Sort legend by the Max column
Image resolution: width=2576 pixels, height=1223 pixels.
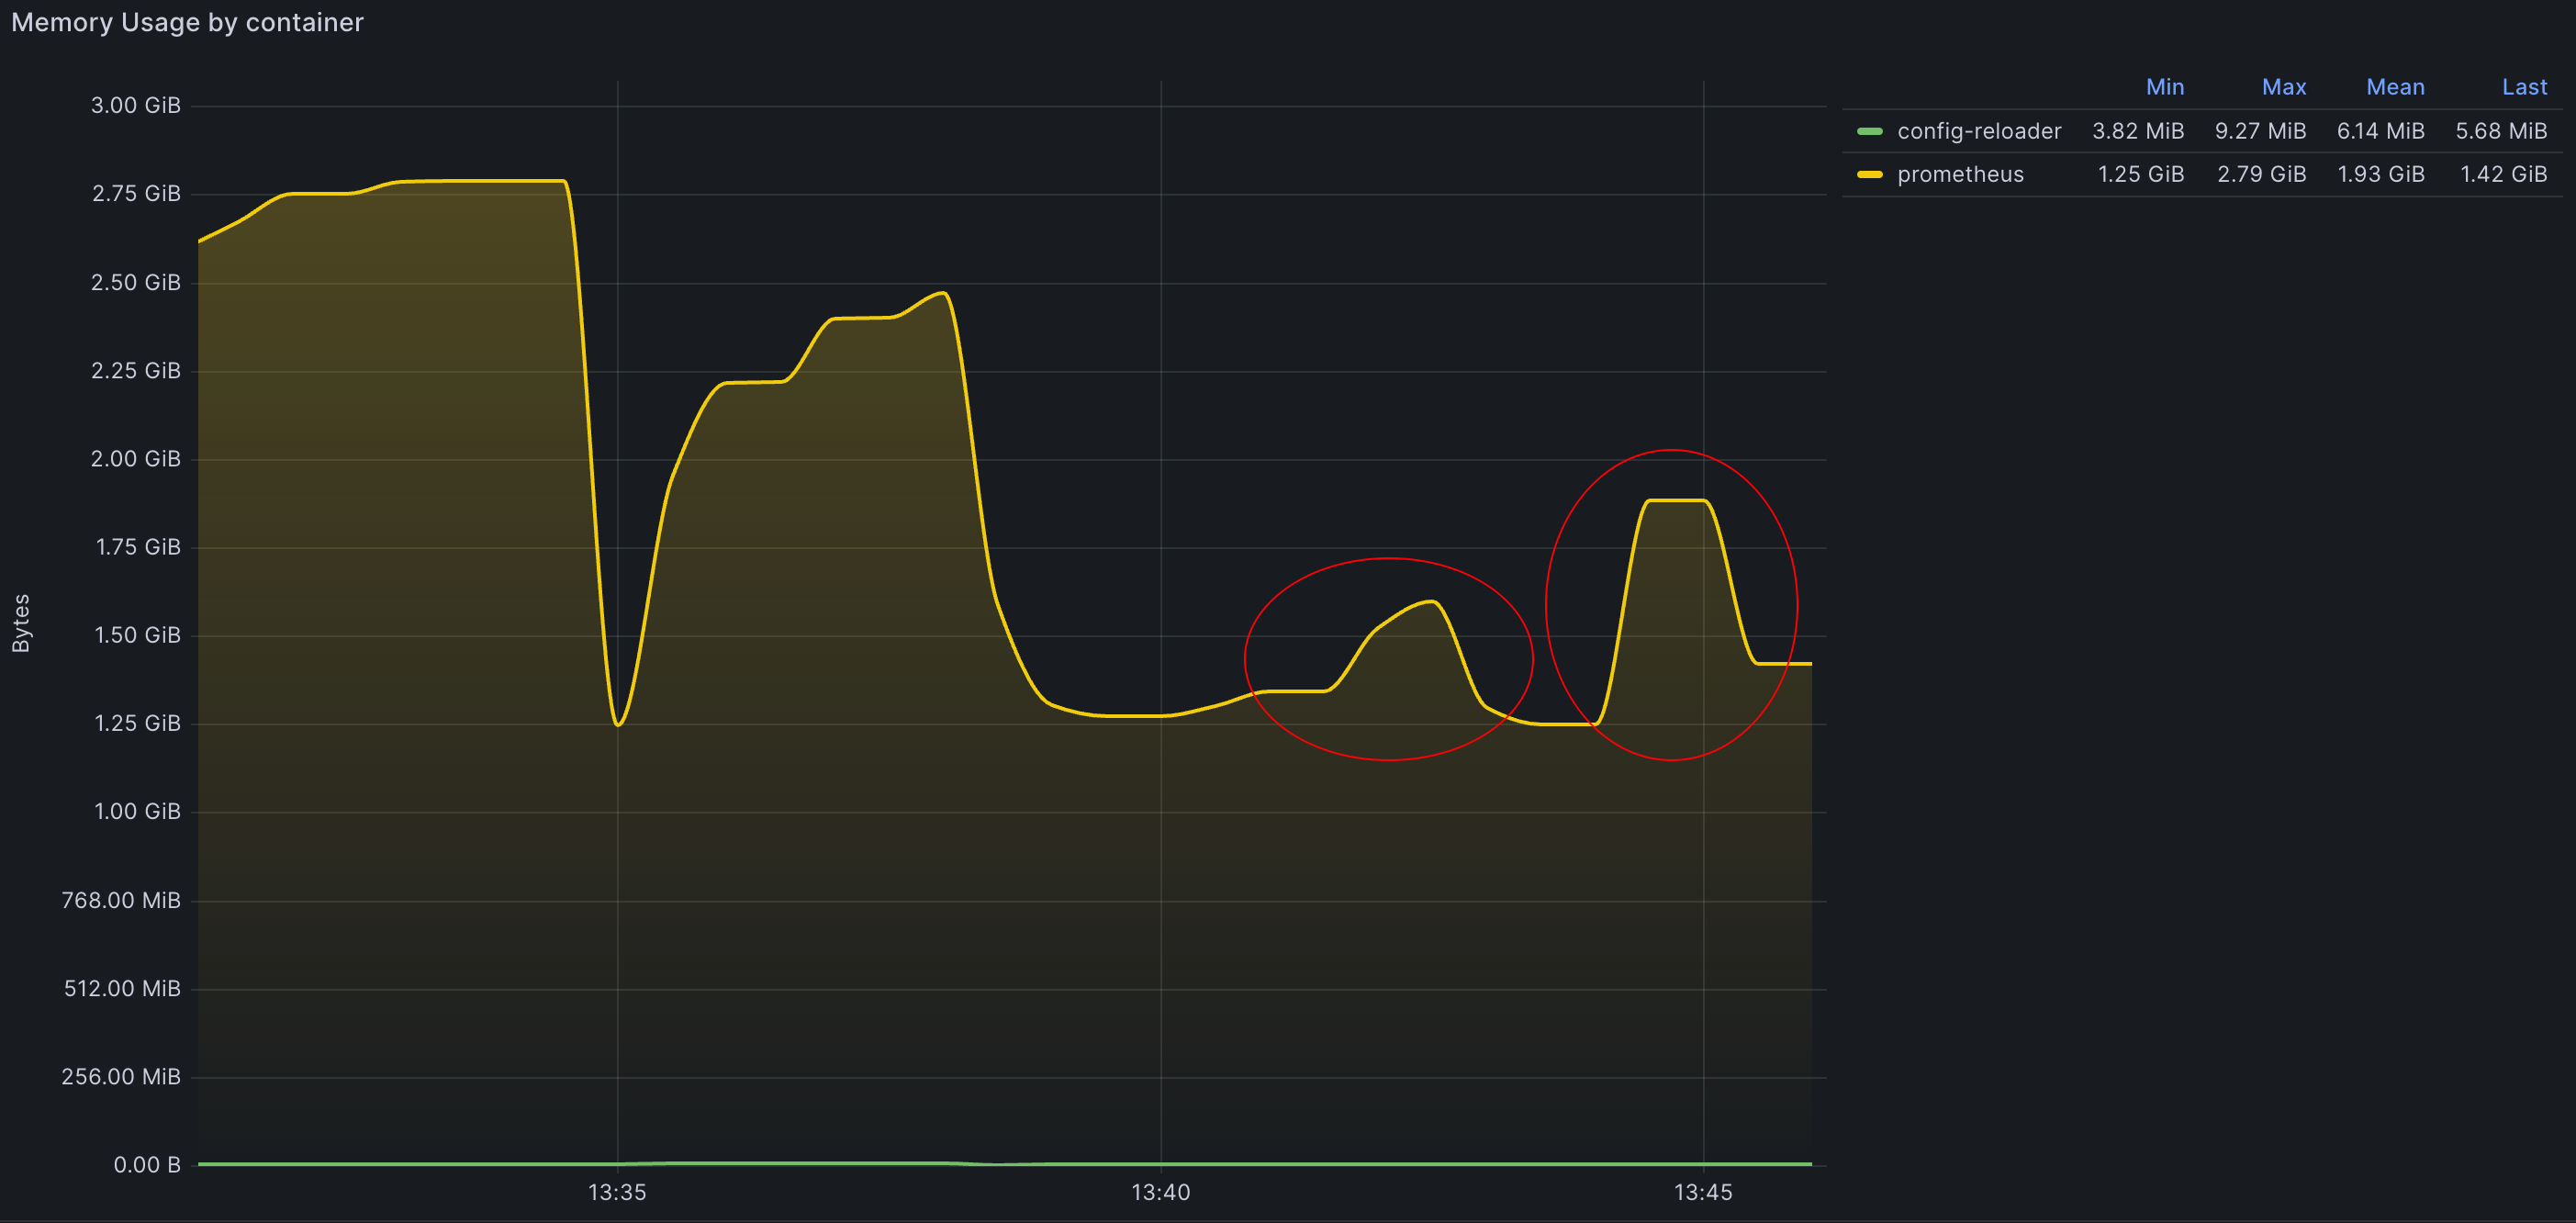(x=2284, y=87)
